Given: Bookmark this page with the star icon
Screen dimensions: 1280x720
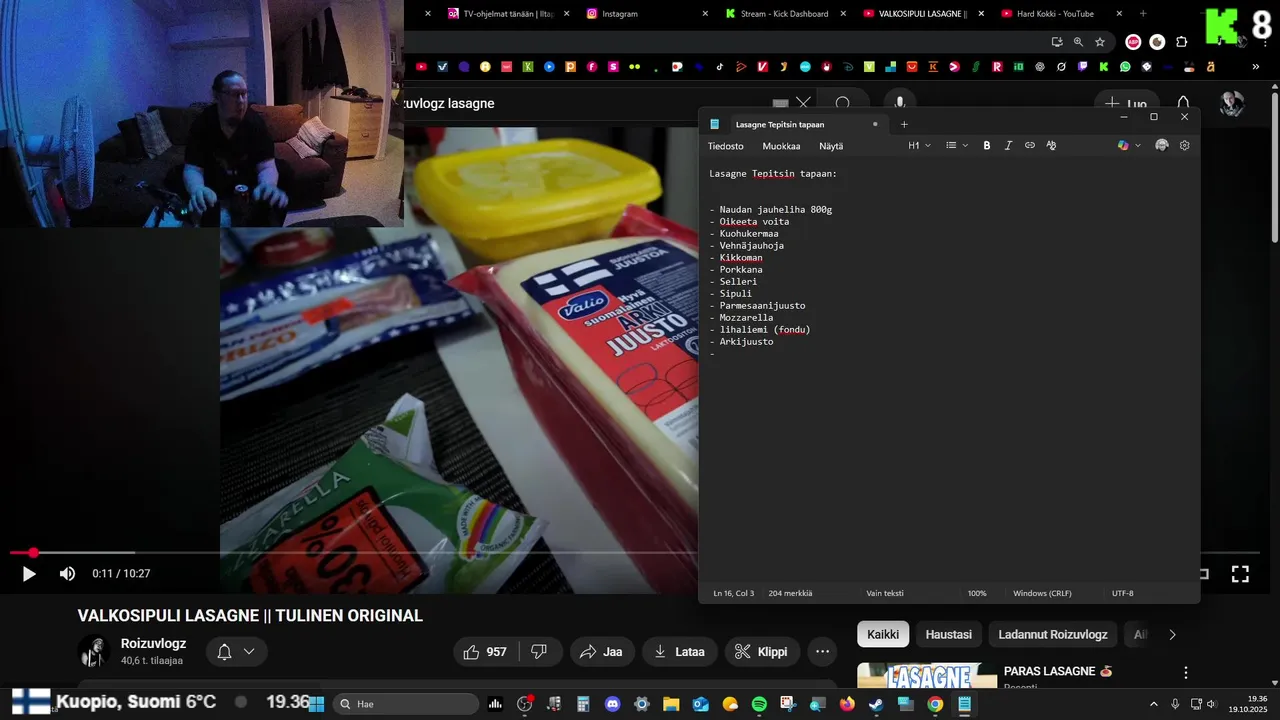Looking at the screenshot, I should (1100, 42).
